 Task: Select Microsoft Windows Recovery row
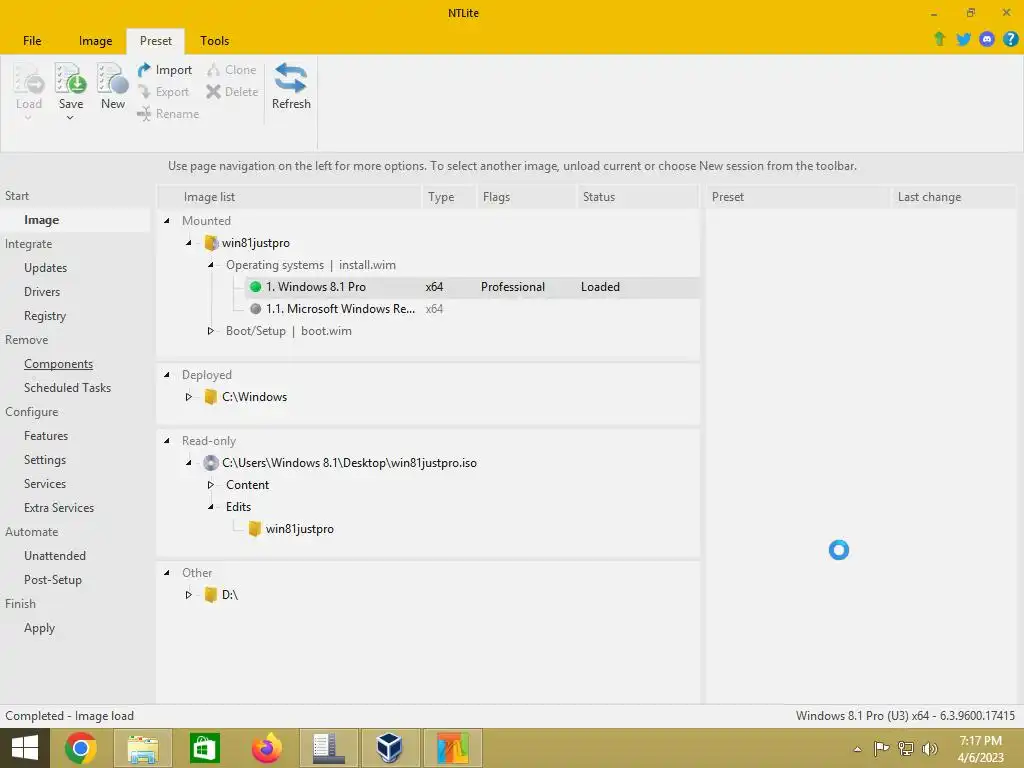[472, 309]
